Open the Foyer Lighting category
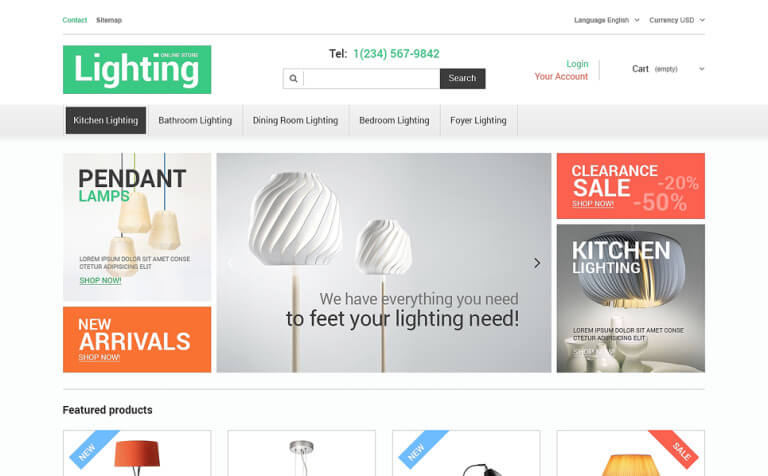768x476 pixels. [x=478, y=120]
